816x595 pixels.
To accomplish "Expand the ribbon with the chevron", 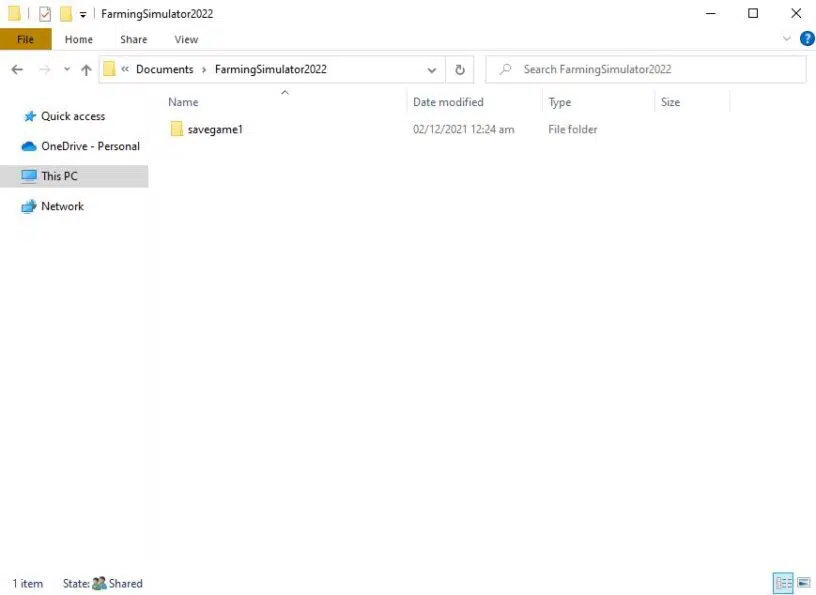I will click(x=786, y=39).
